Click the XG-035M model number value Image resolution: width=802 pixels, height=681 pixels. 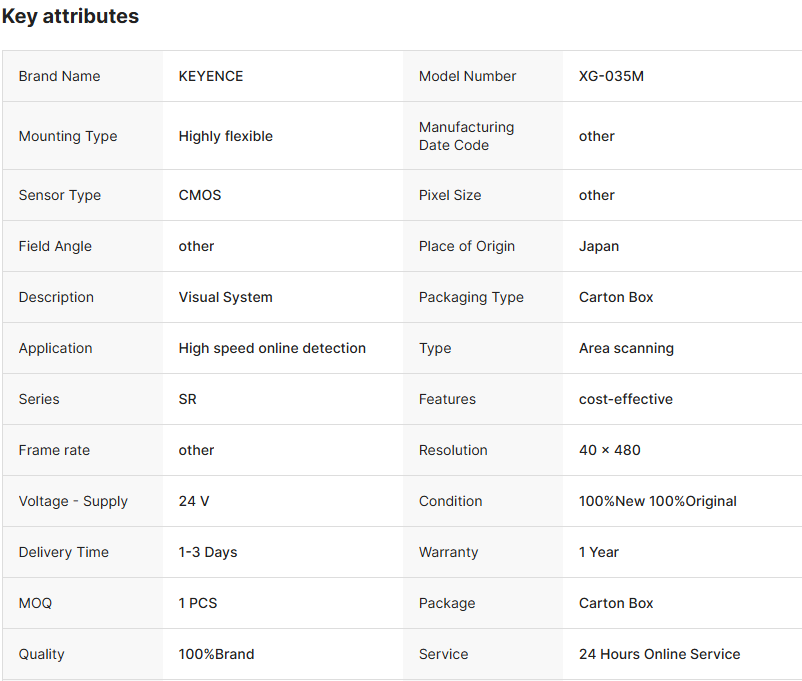tap(611, 76)
